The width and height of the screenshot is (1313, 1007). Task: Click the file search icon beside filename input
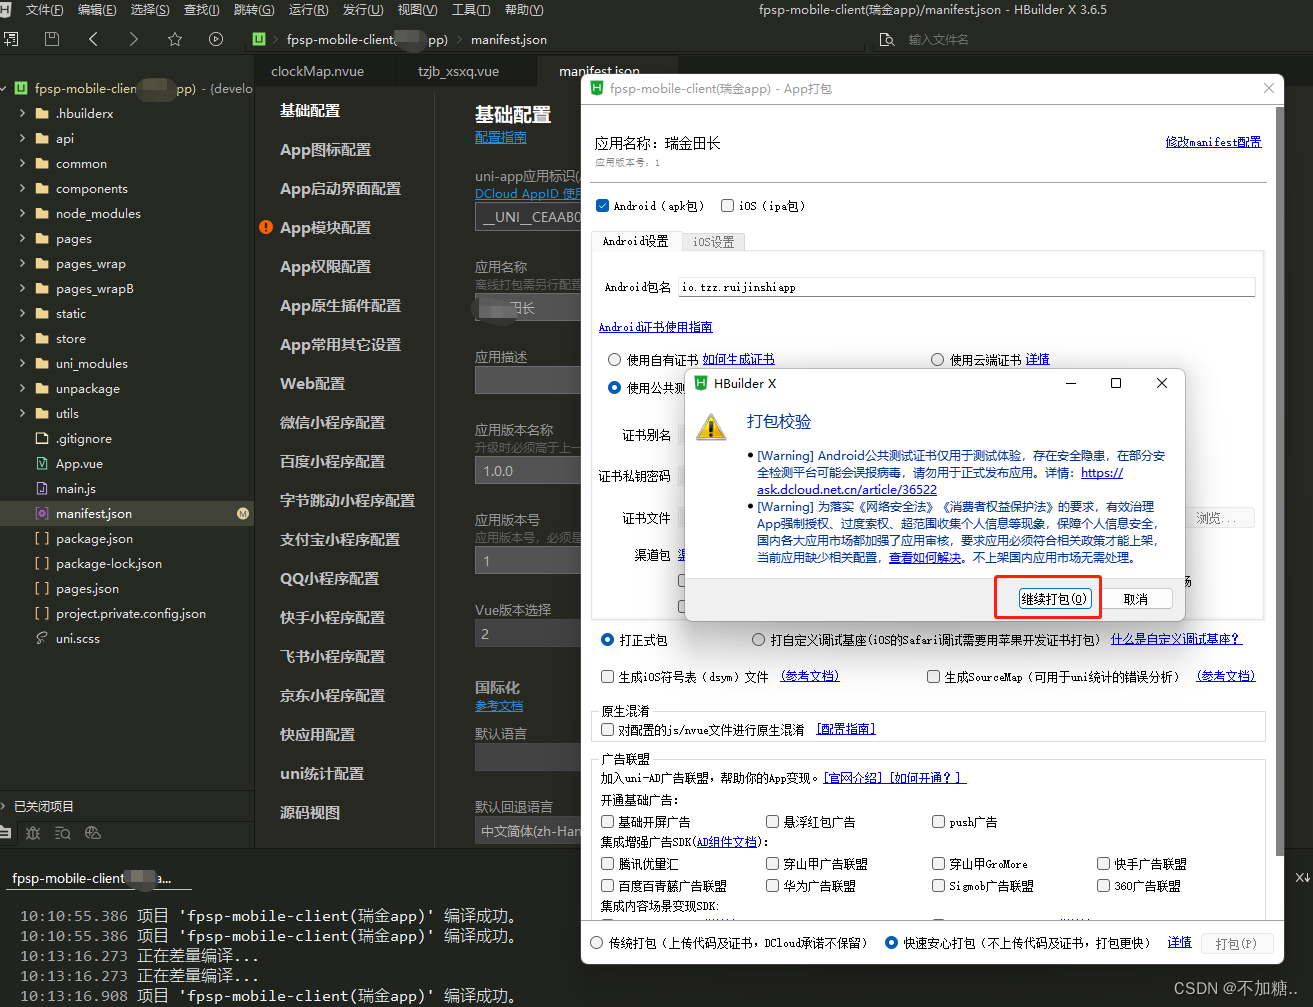886,39
